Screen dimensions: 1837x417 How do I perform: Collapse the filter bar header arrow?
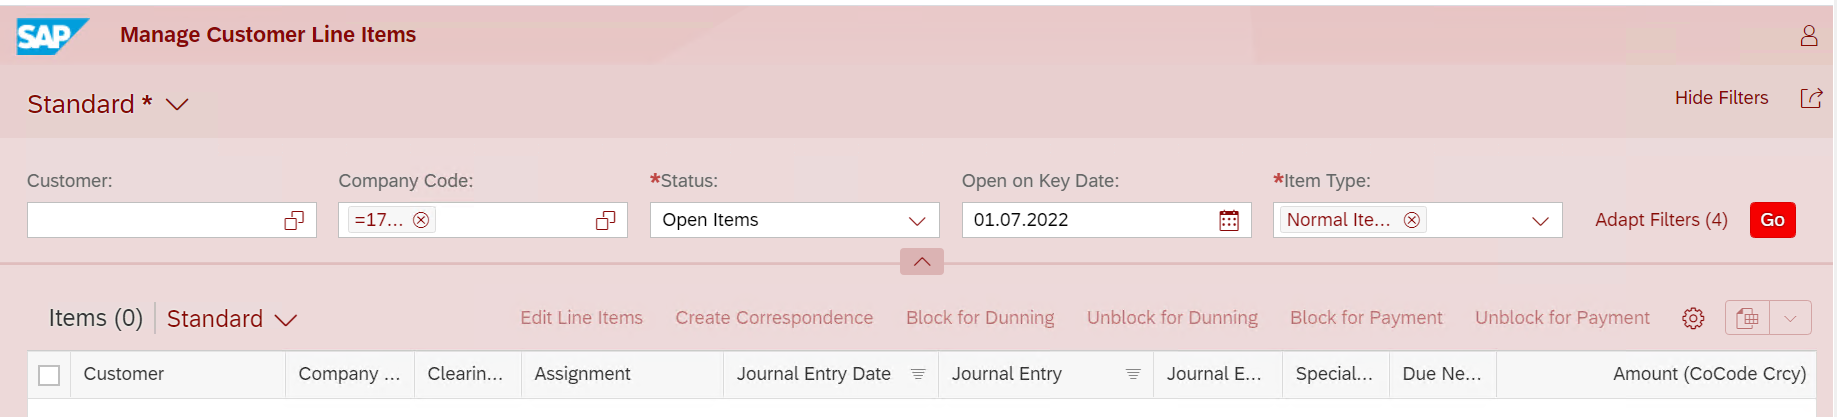[922, 261]
